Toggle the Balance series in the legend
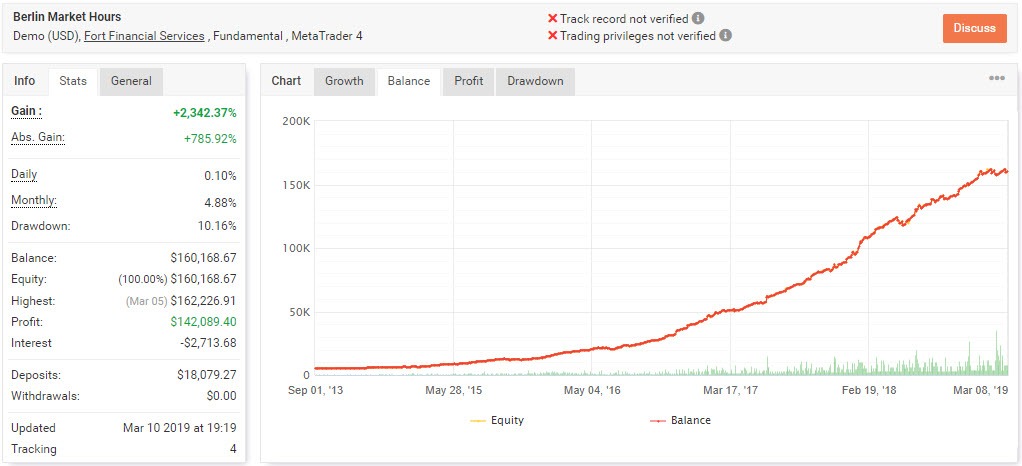The width and height of the screenshot is (1022, 466). (x=680, y=420)
